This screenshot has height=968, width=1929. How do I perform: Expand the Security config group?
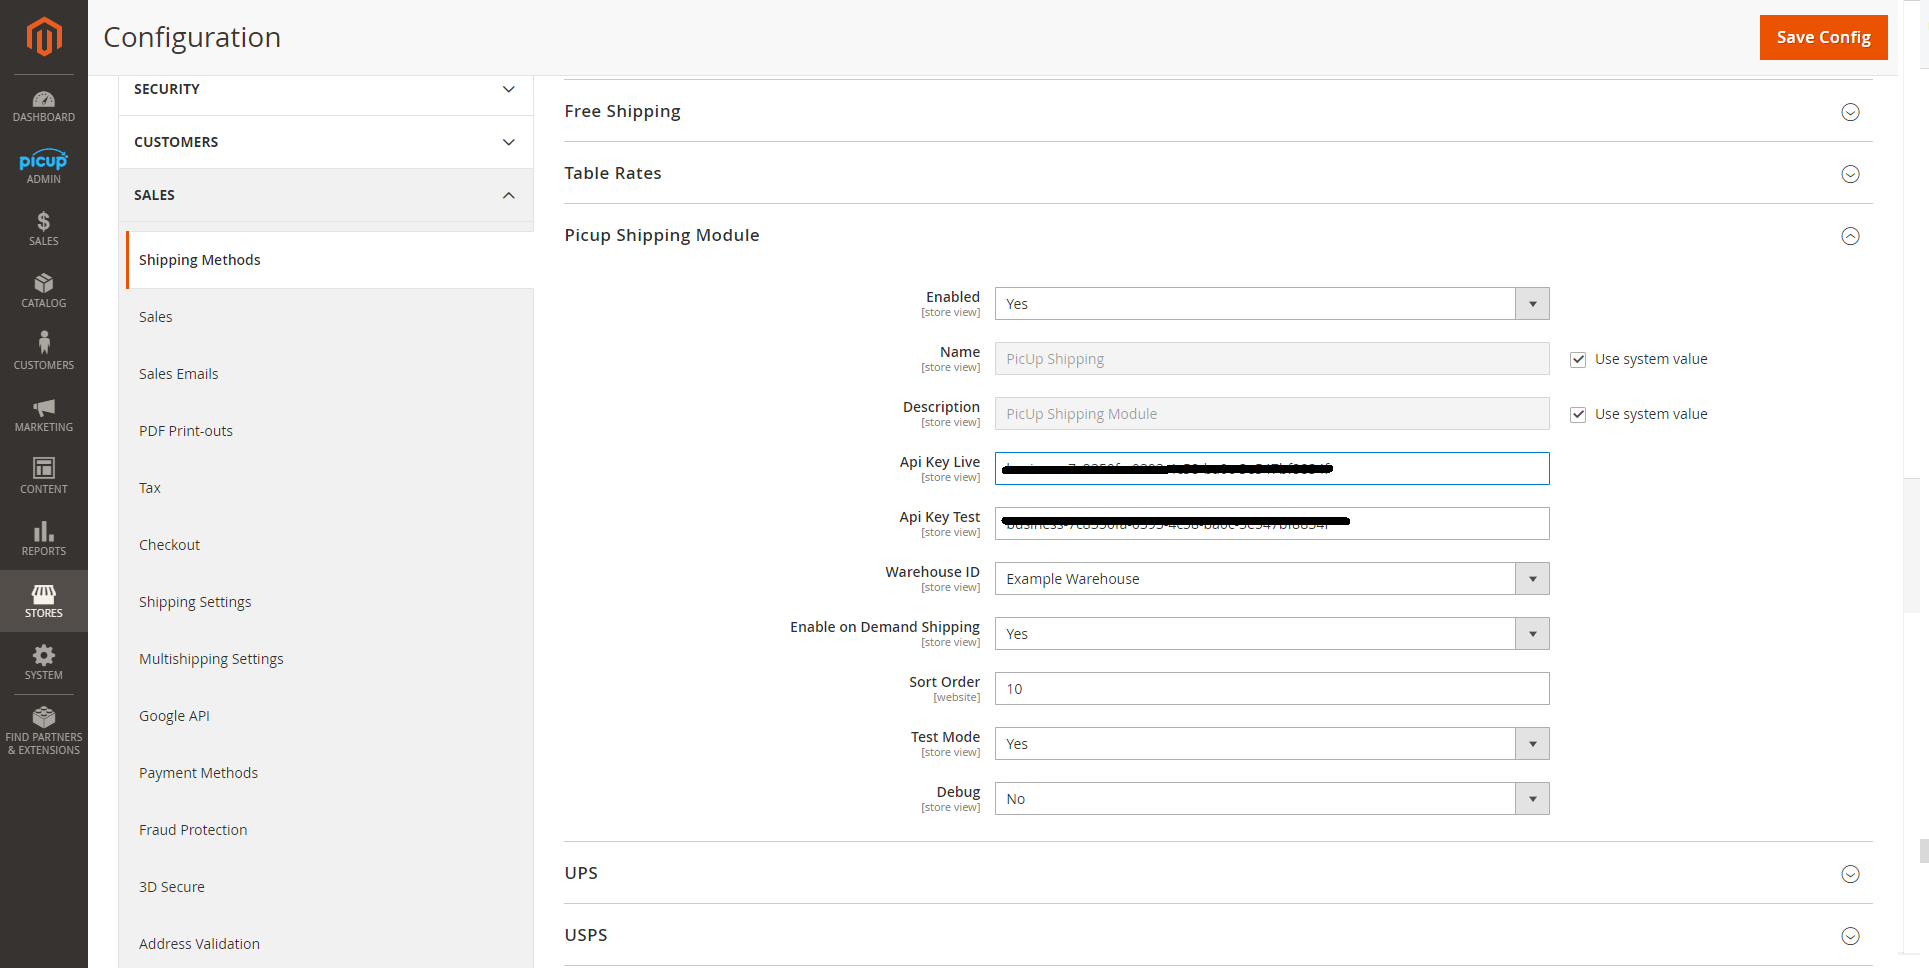(326, 89)
